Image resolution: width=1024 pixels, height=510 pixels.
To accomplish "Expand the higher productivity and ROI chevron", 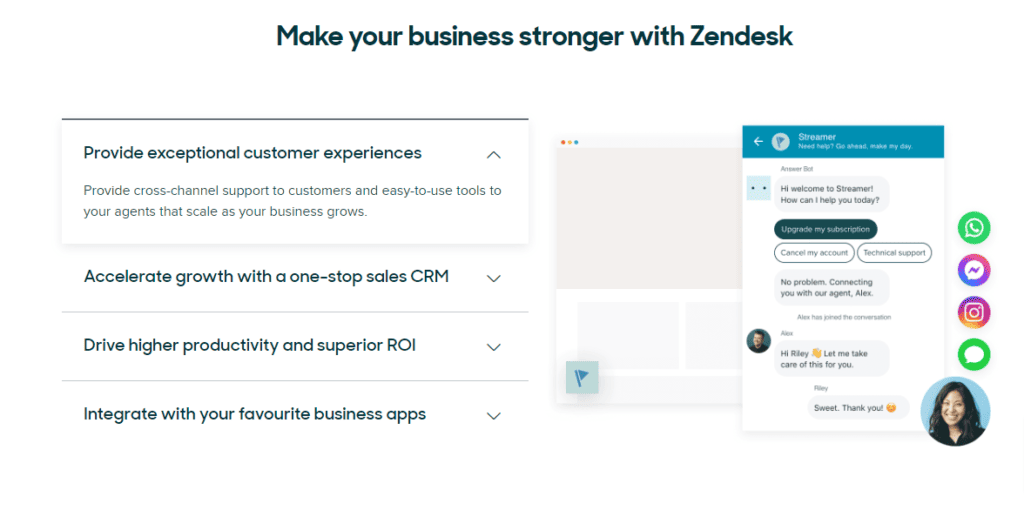I will pyautogui.click(x=493, y=347).
